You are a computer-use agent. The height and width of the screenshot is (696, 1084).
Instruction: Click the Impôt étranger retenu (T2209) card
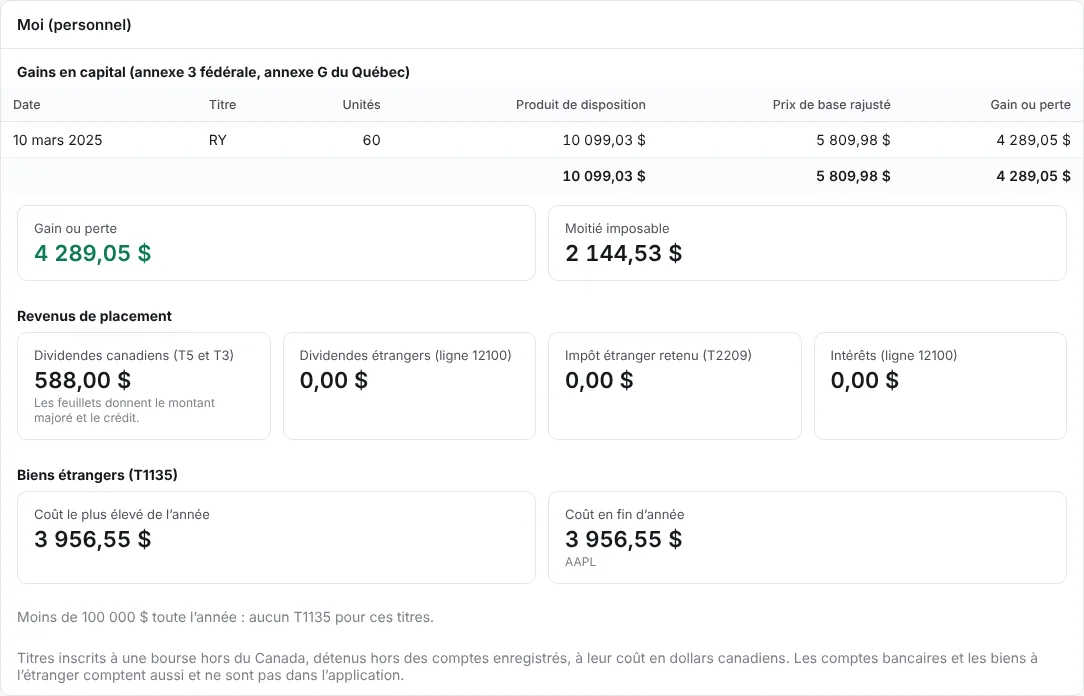click(675, 386)
